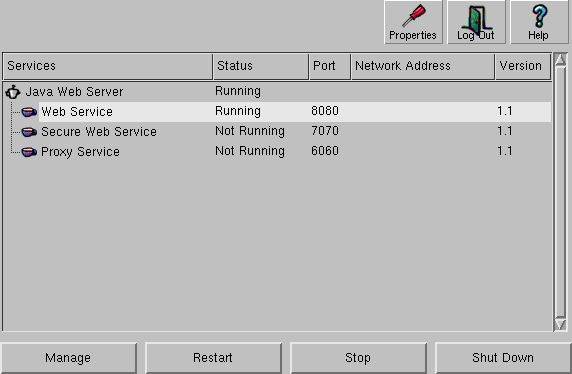Select the Web Service row label

pyautogui.click(x=77, y=112)
